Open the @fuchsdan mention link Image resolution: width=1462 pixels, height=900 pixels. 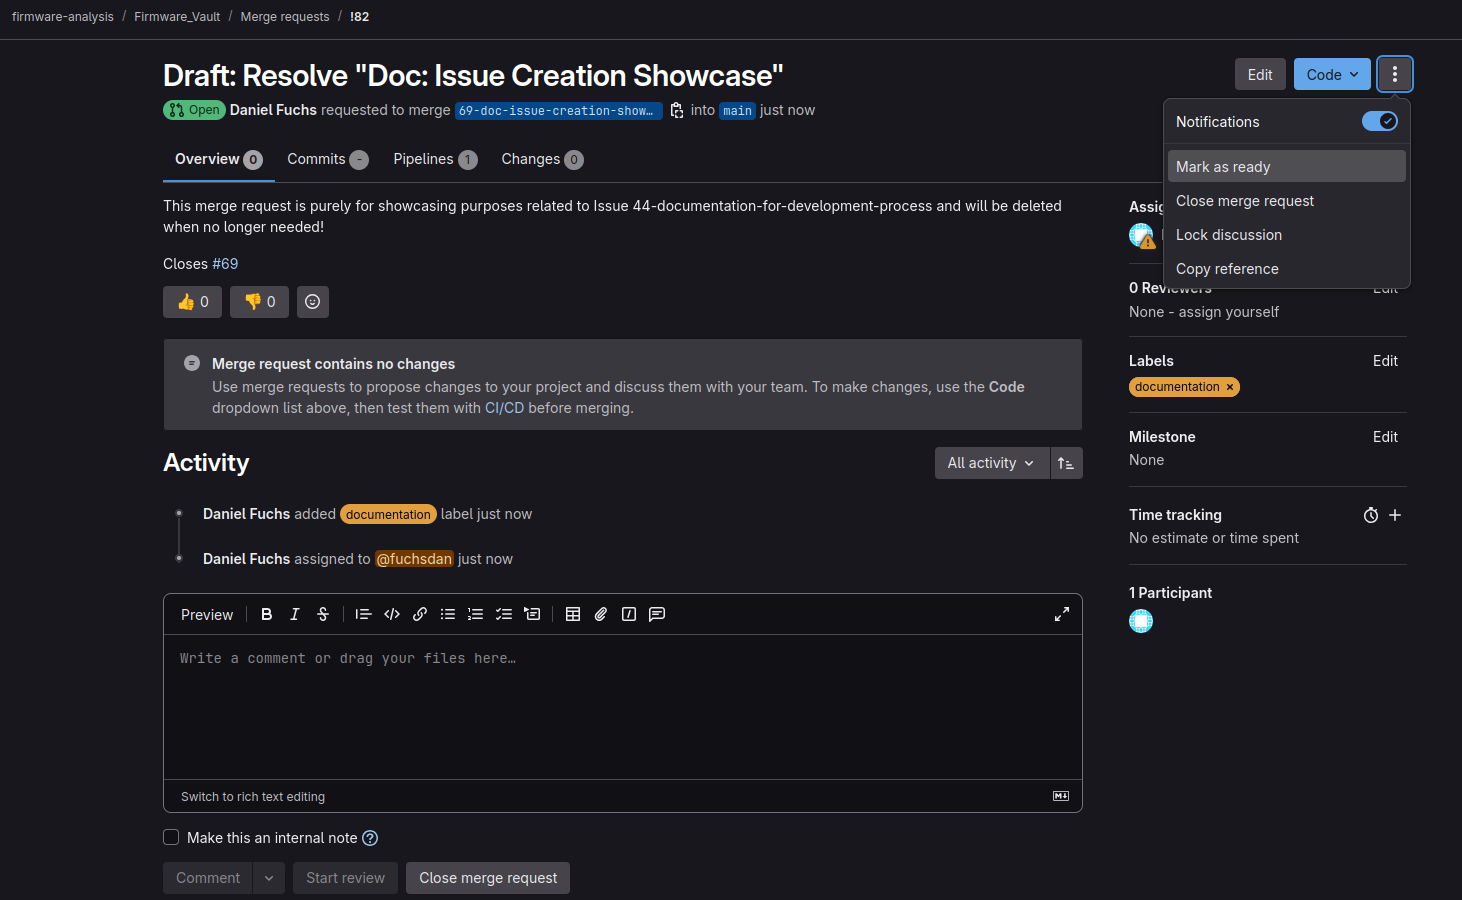[x=414, y=559]
